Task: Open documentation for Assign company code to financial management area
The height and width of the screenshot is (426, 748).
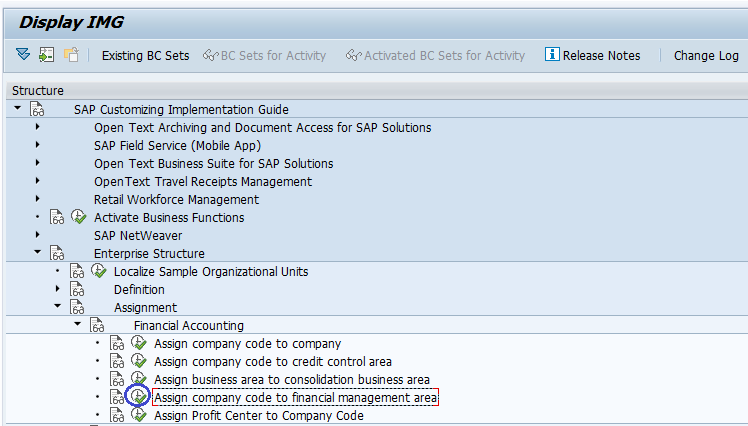Action: click(x=117, y=397)
